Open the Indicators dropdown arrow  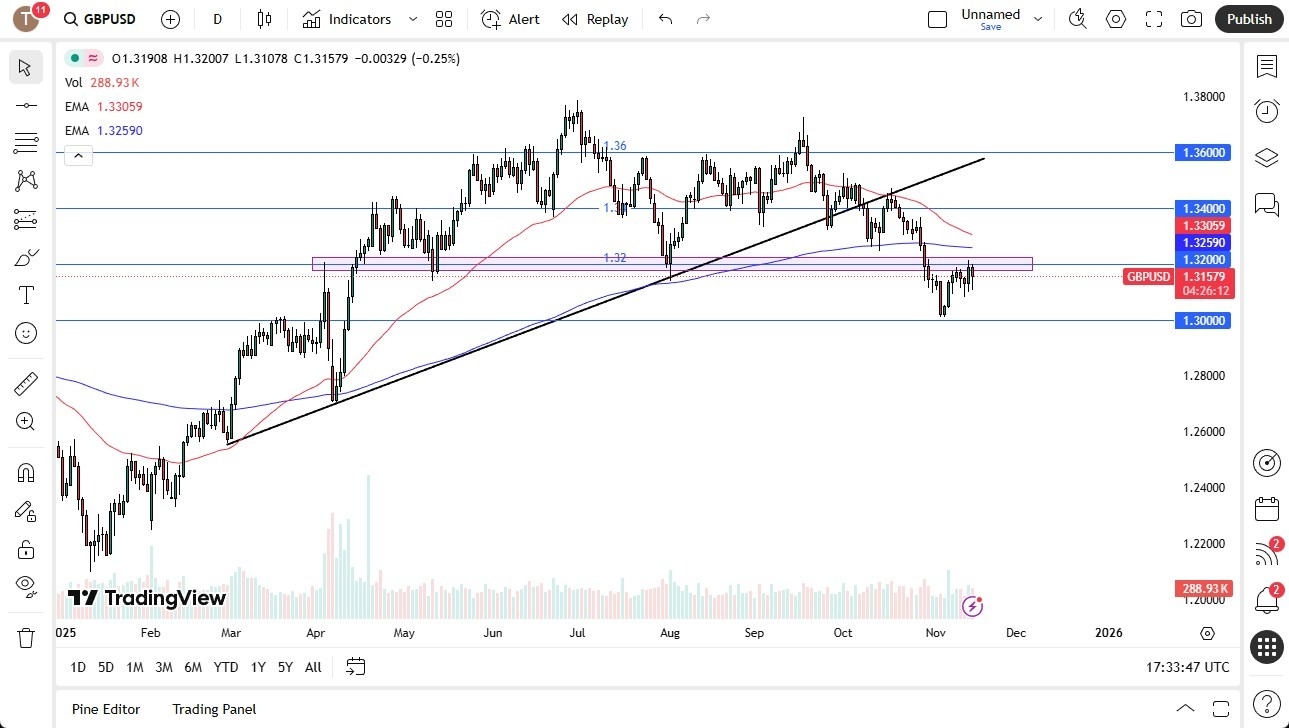point(411,19)
